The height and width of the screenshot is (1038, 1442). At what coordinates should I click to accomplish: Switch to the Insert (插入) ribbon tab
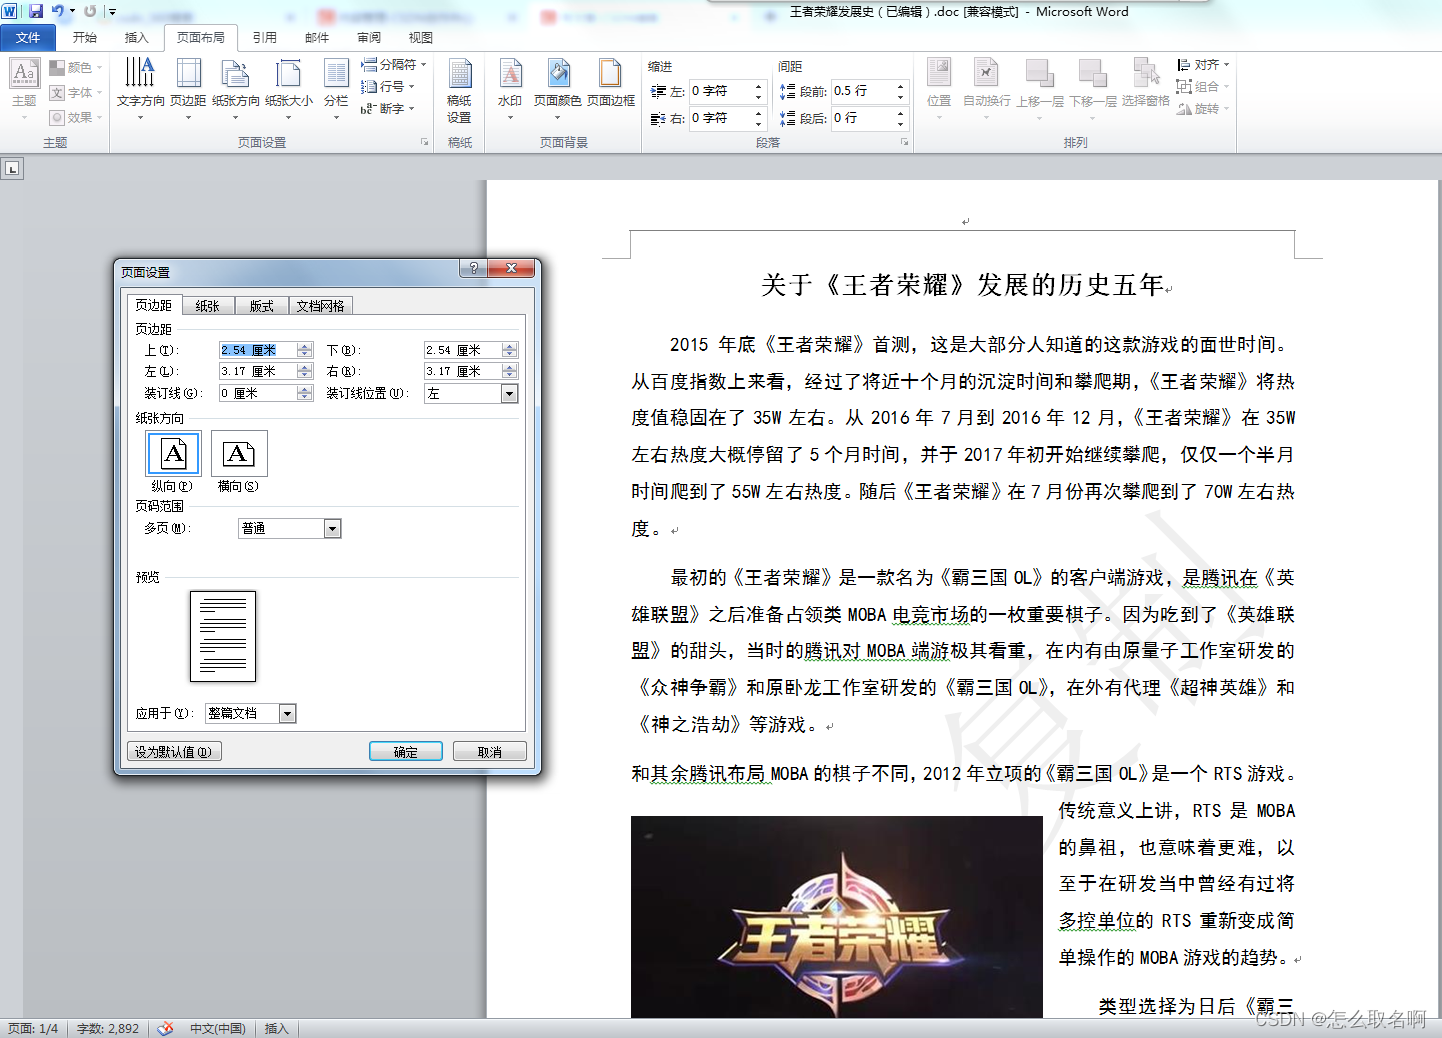point(137,37)
